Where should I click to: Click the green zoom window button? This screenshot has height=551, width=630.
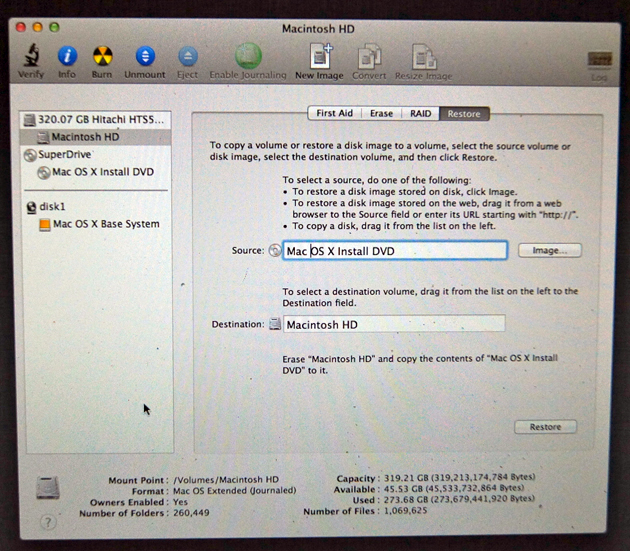[54, 27]
